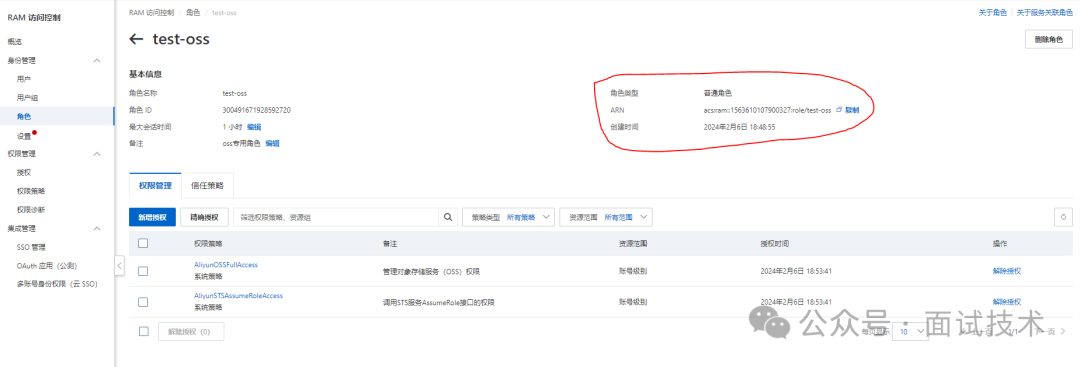Open 用户 in the sidebar
The image size is (1080, 367).
pyautogui.click(x=24, y=80)
